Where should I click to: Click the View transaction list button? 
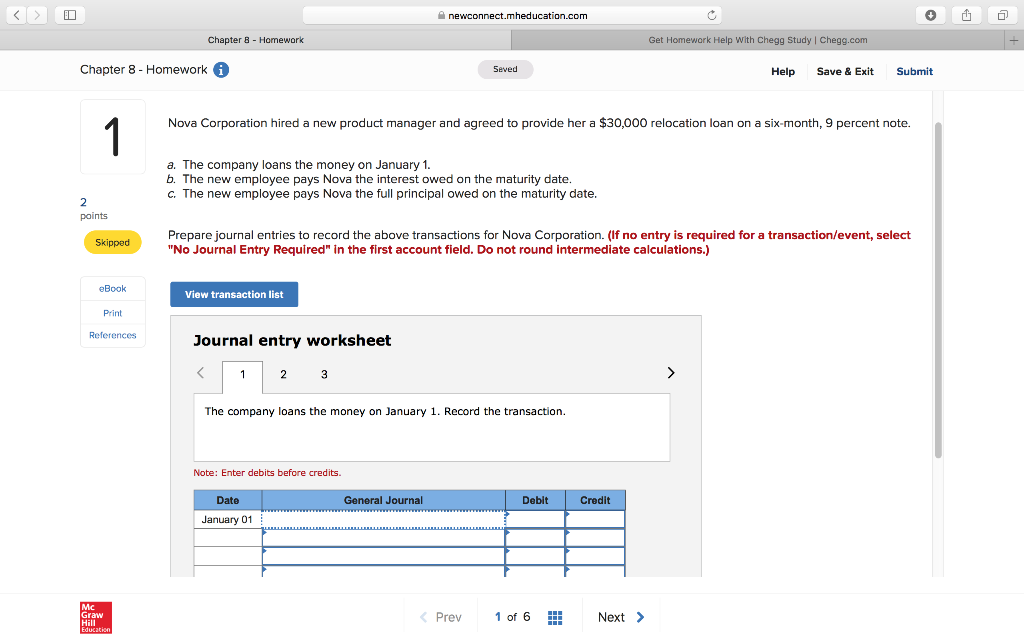tap(233, 294)
